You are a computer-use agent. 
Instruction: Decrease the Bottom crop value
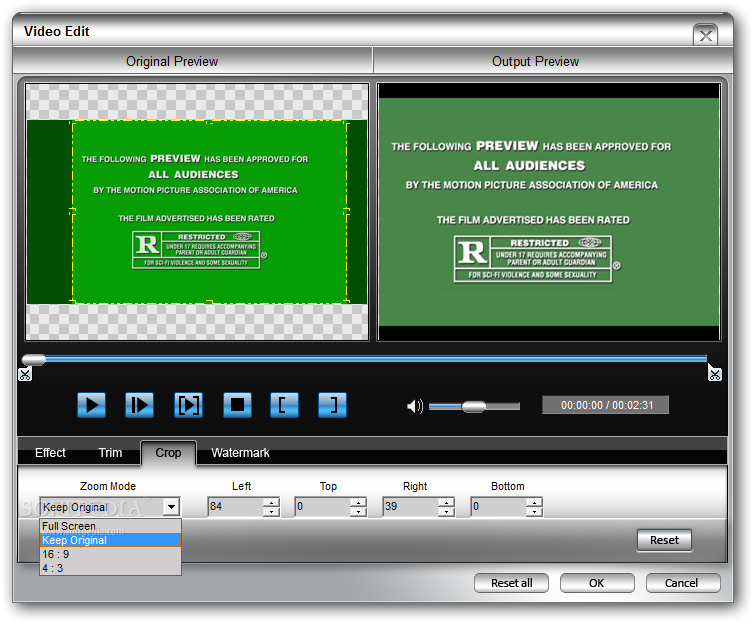click(534, 512)
